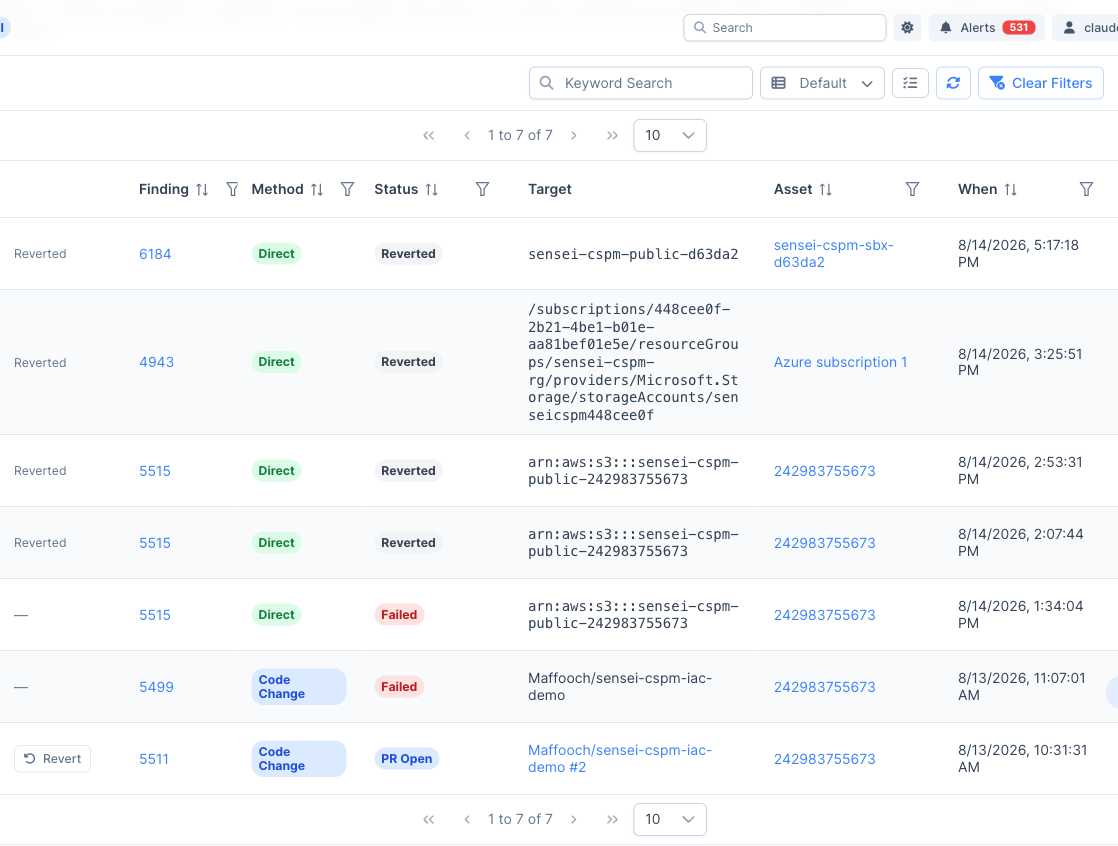Viewport: 1118px width, 846px height.
Task: Revert the finding 5511 remediation
Action: pos(52,759)
